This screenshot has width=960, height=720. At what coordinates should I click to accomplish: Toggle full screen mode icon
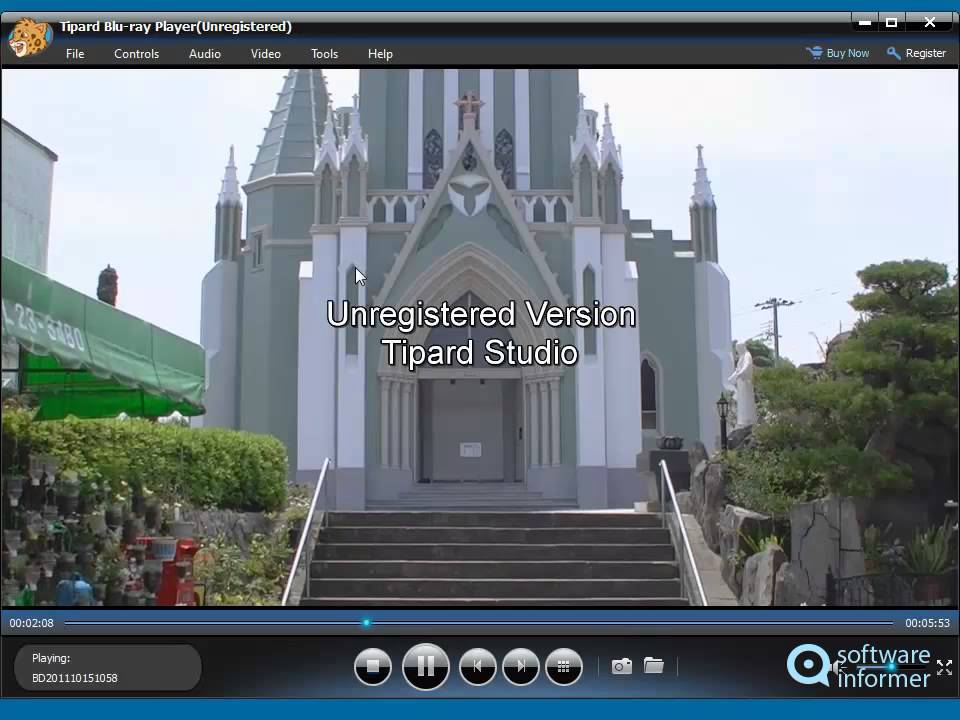coord(944,667)
